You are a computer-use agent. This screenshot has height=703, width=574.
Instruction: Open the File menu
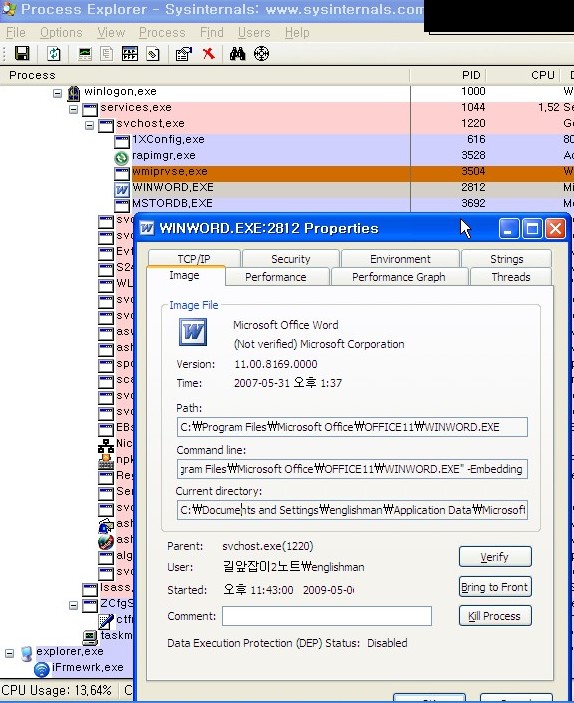pos(16,33)
